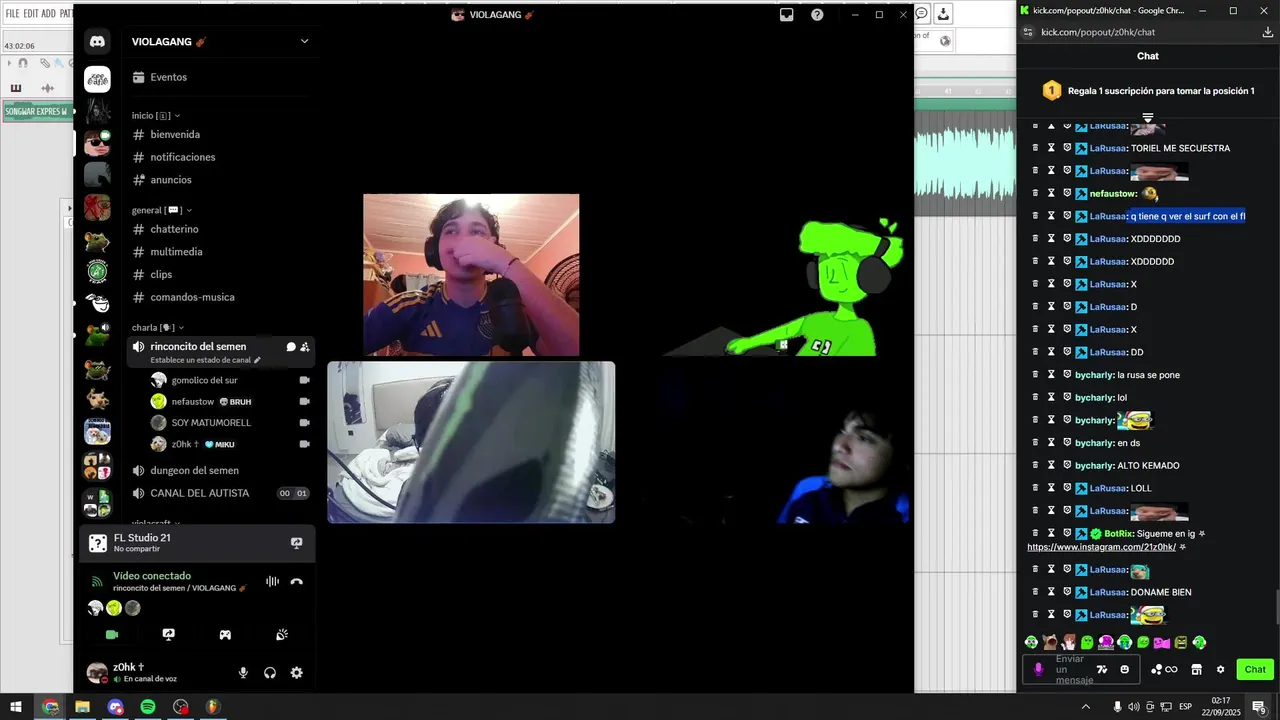Mute Discord microphone
The width and height of the screenshot is (1280, 720).
243,673
